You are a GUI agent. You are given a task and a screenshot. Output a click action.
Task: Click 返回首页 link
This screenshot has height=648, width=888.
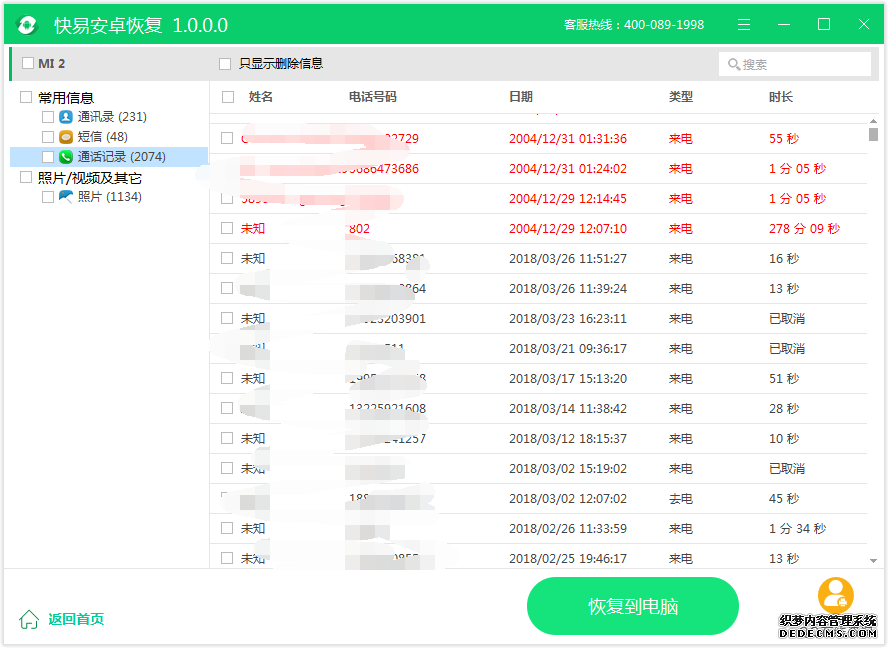tap(76, 619)
